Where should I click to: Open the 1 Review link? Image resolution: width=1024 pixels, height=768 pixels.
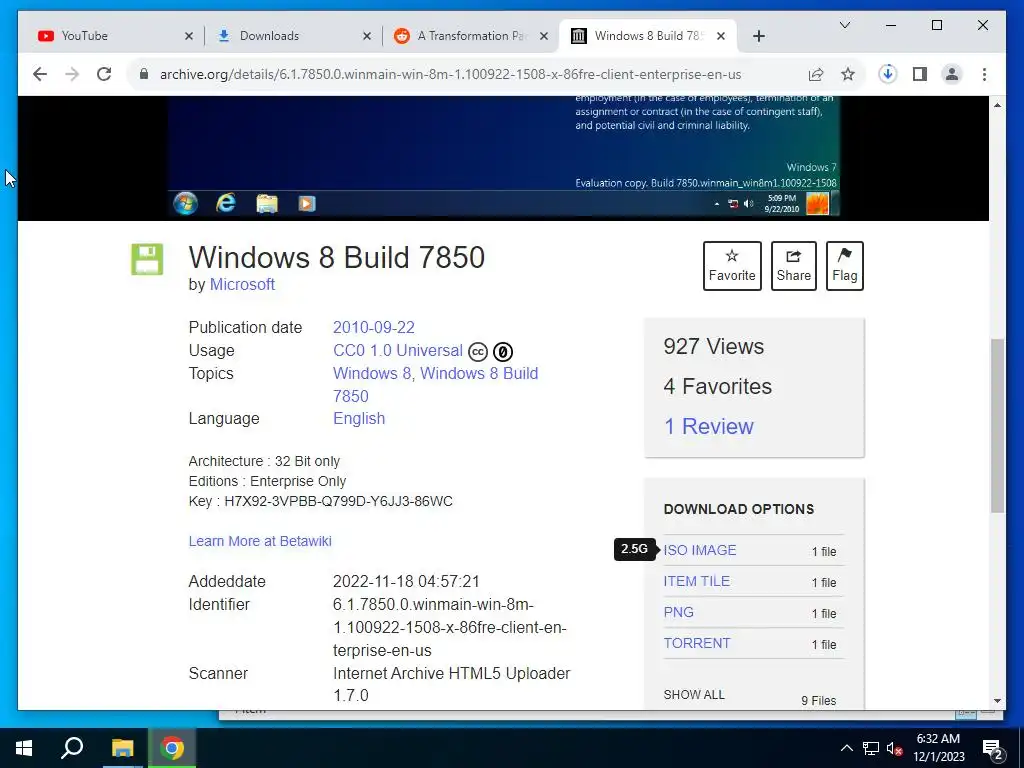[709, 426]
